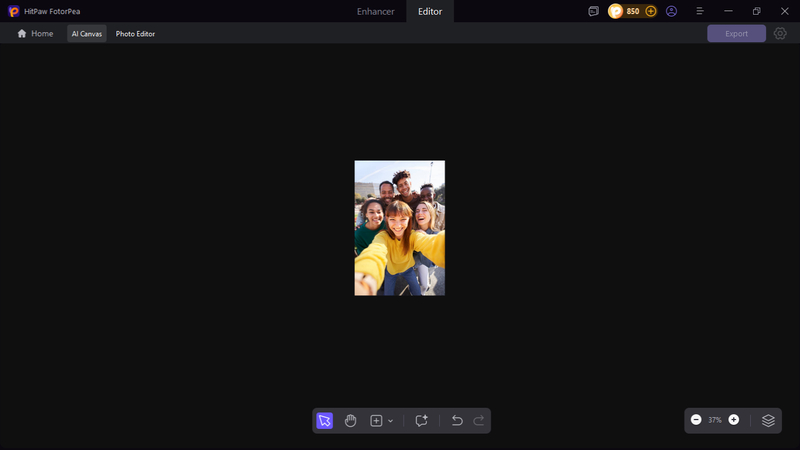Open the AI chat sparkle tool
The height and width of the screenshot is (450, 800).
pyautogui.click(x=421, y=420)
